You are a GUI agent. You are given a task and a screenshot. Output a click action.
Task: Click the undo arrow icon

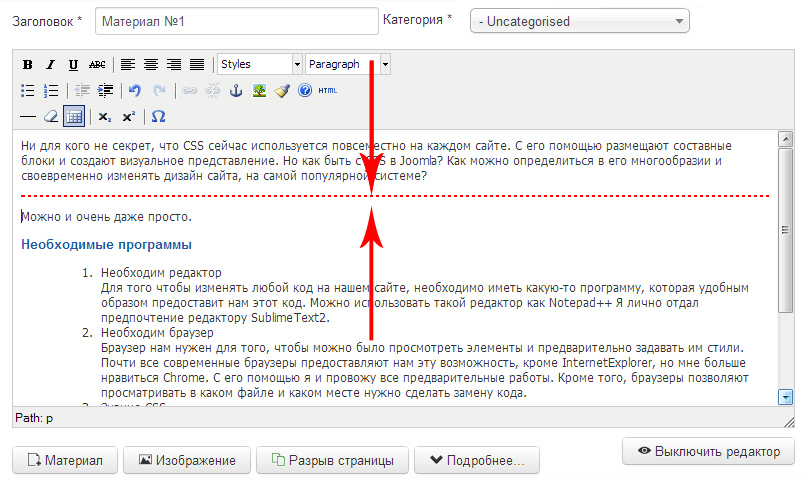pos(135,90)
